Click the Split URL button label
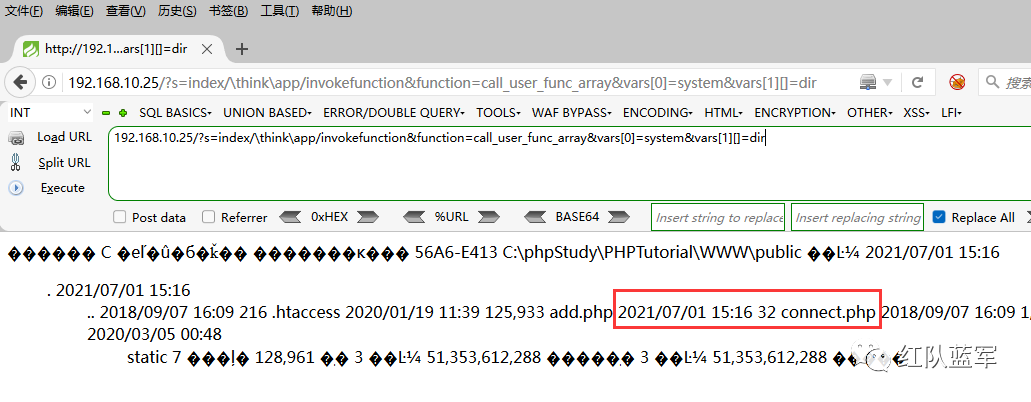This screenshot has height=402, width=1031. pos(64,163)
